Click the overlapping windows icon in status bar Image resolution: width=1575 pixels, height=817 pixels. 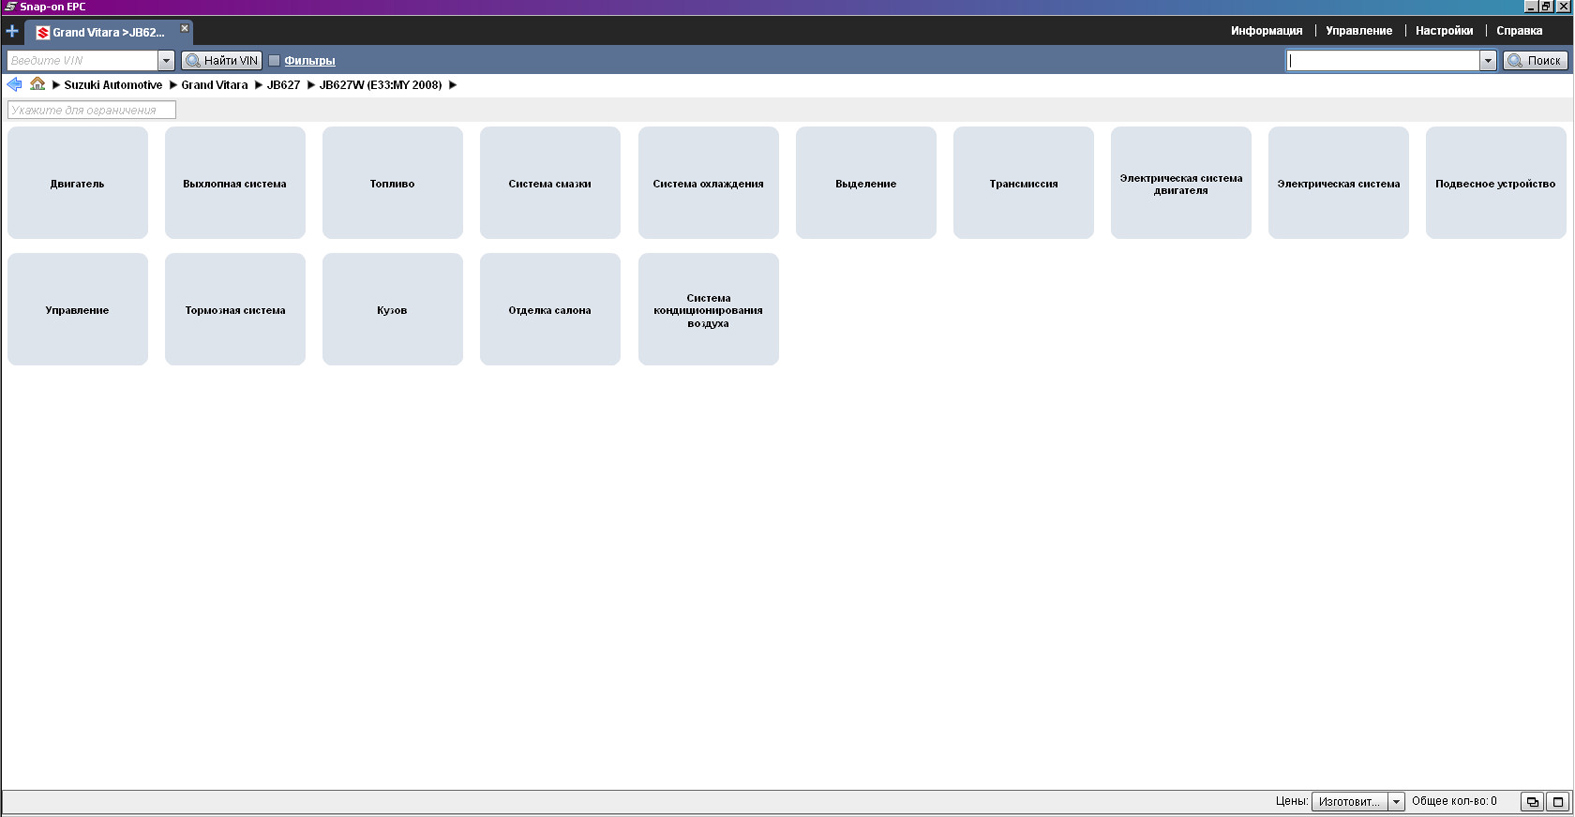[x=1532, y=802]
